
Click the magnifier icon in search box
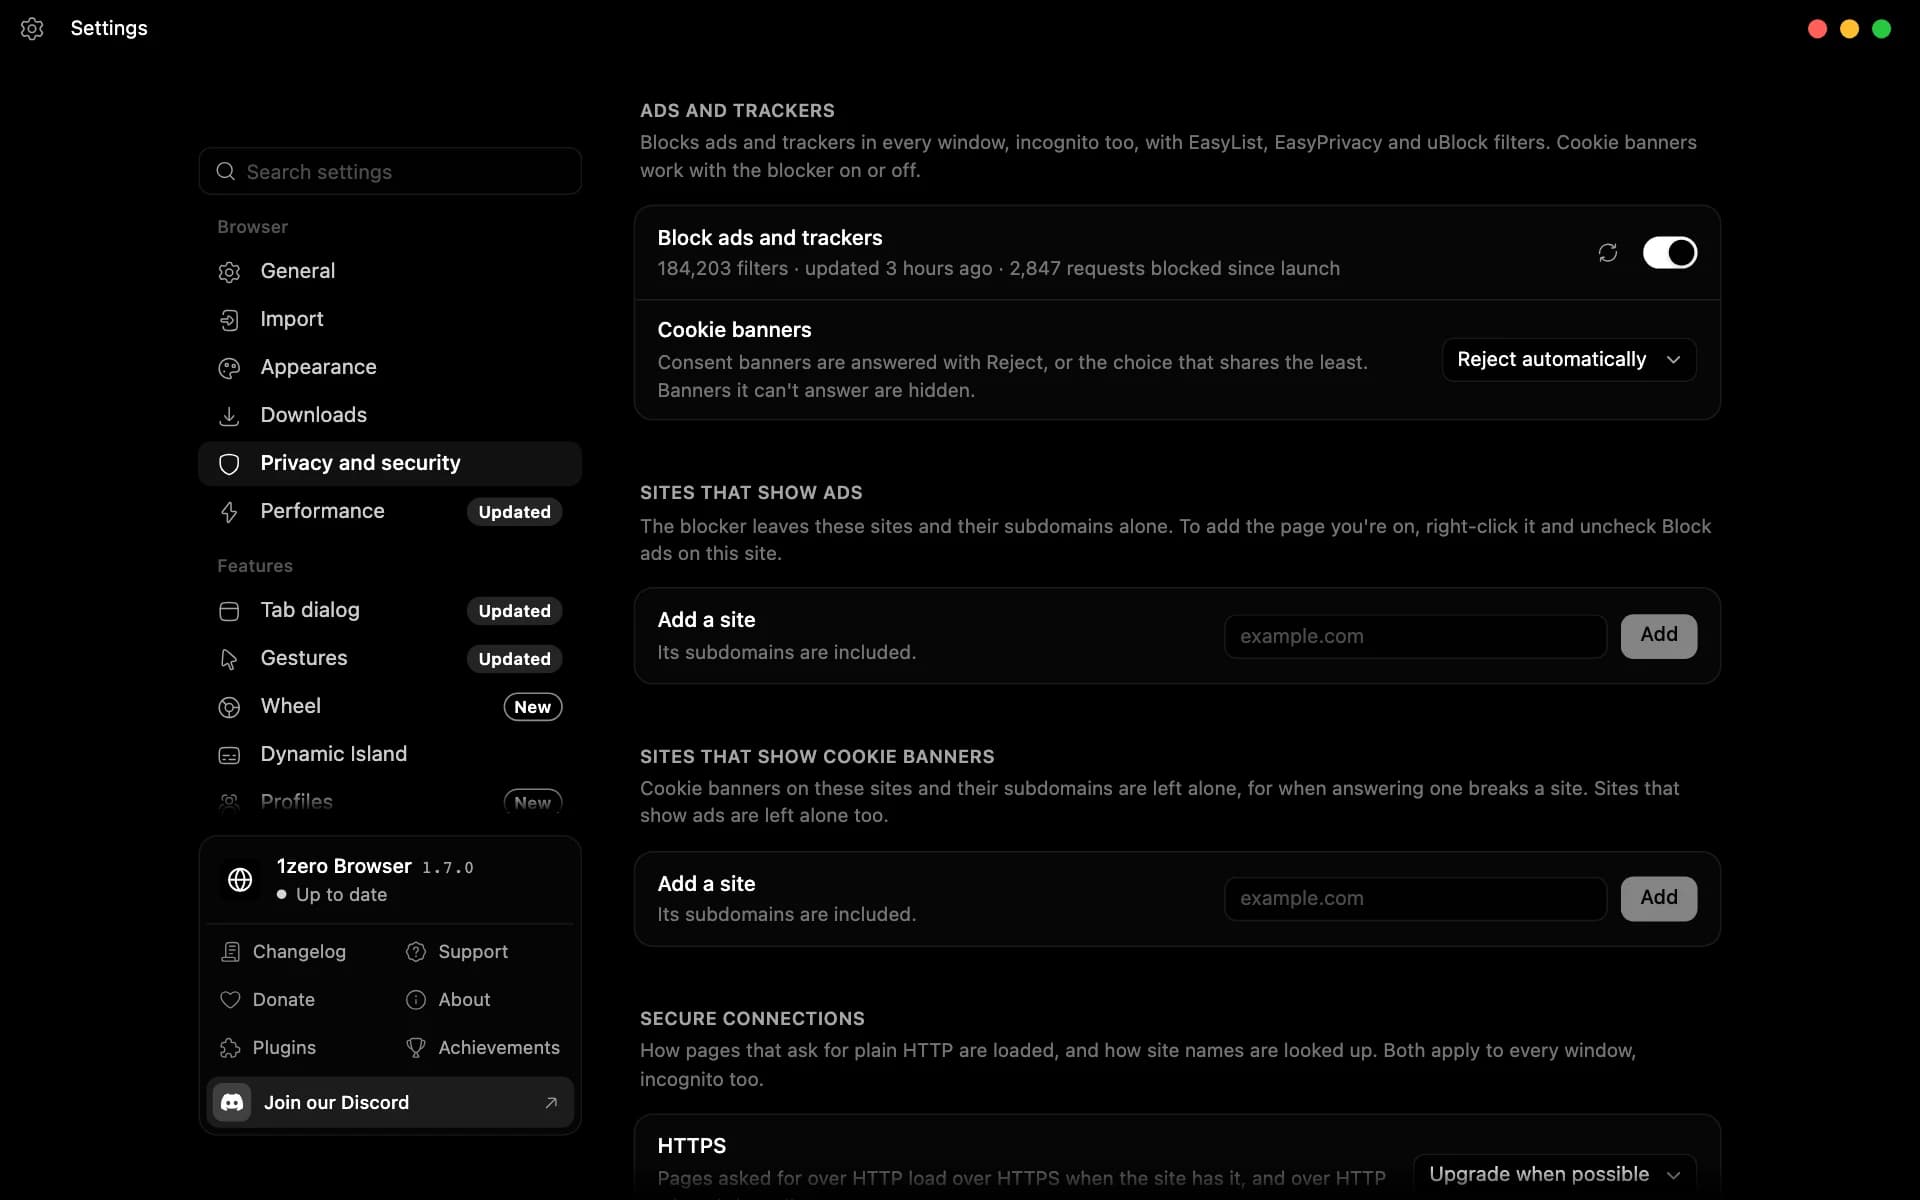(226, 171)
